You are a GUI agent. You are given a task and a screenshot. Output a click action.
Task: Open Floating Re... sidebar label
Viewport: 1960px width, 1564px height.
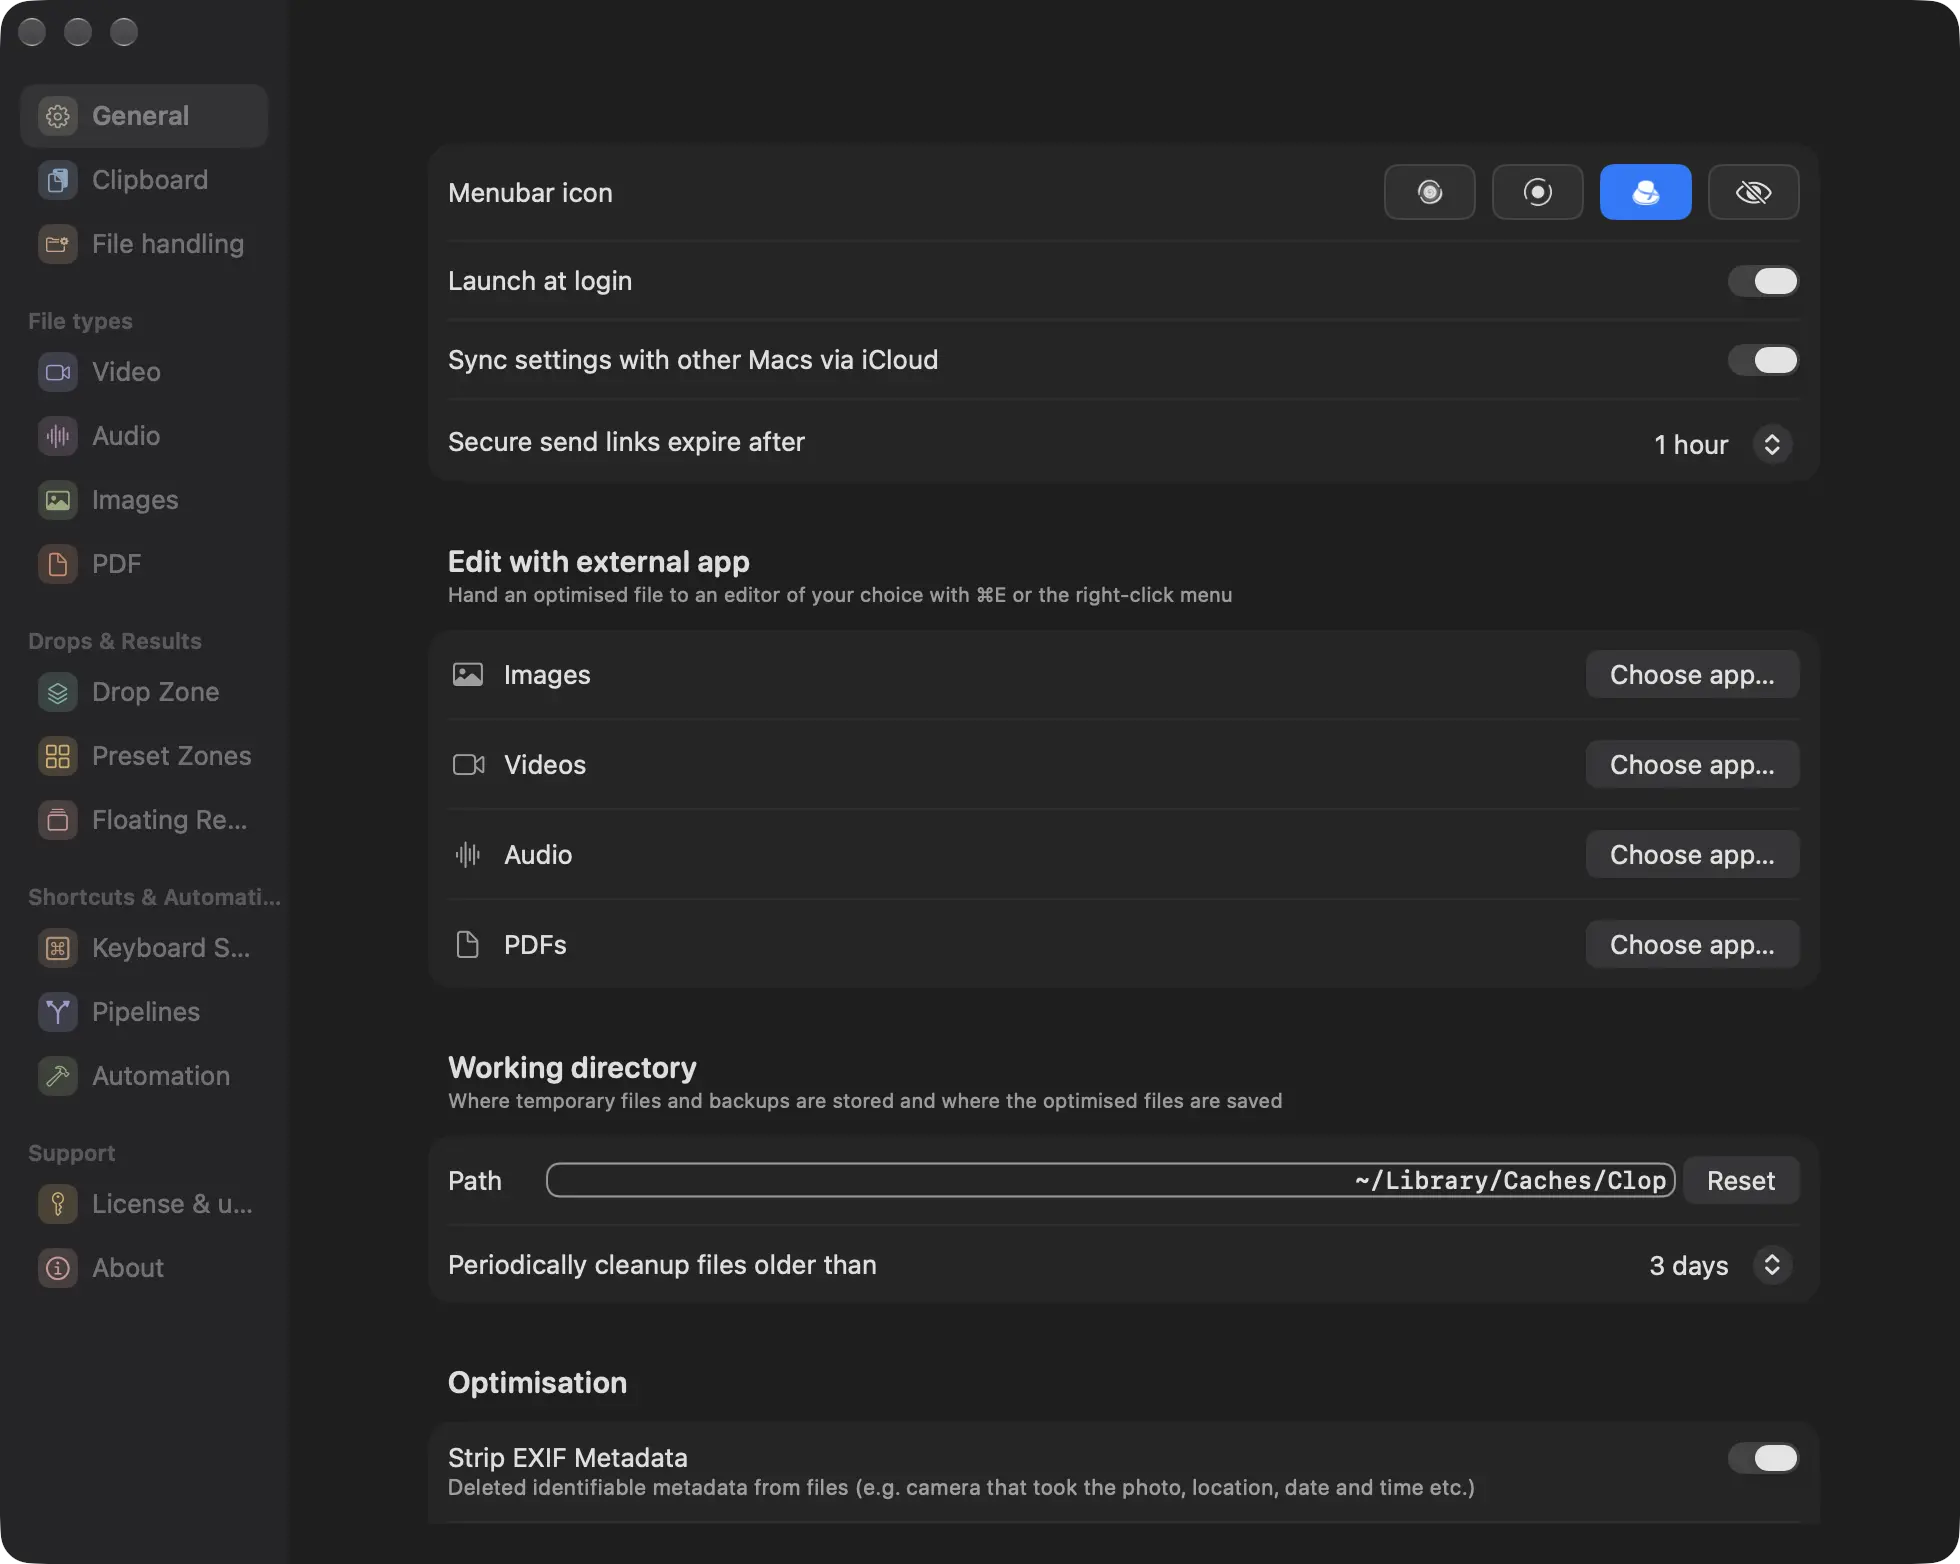click(169, 820)
